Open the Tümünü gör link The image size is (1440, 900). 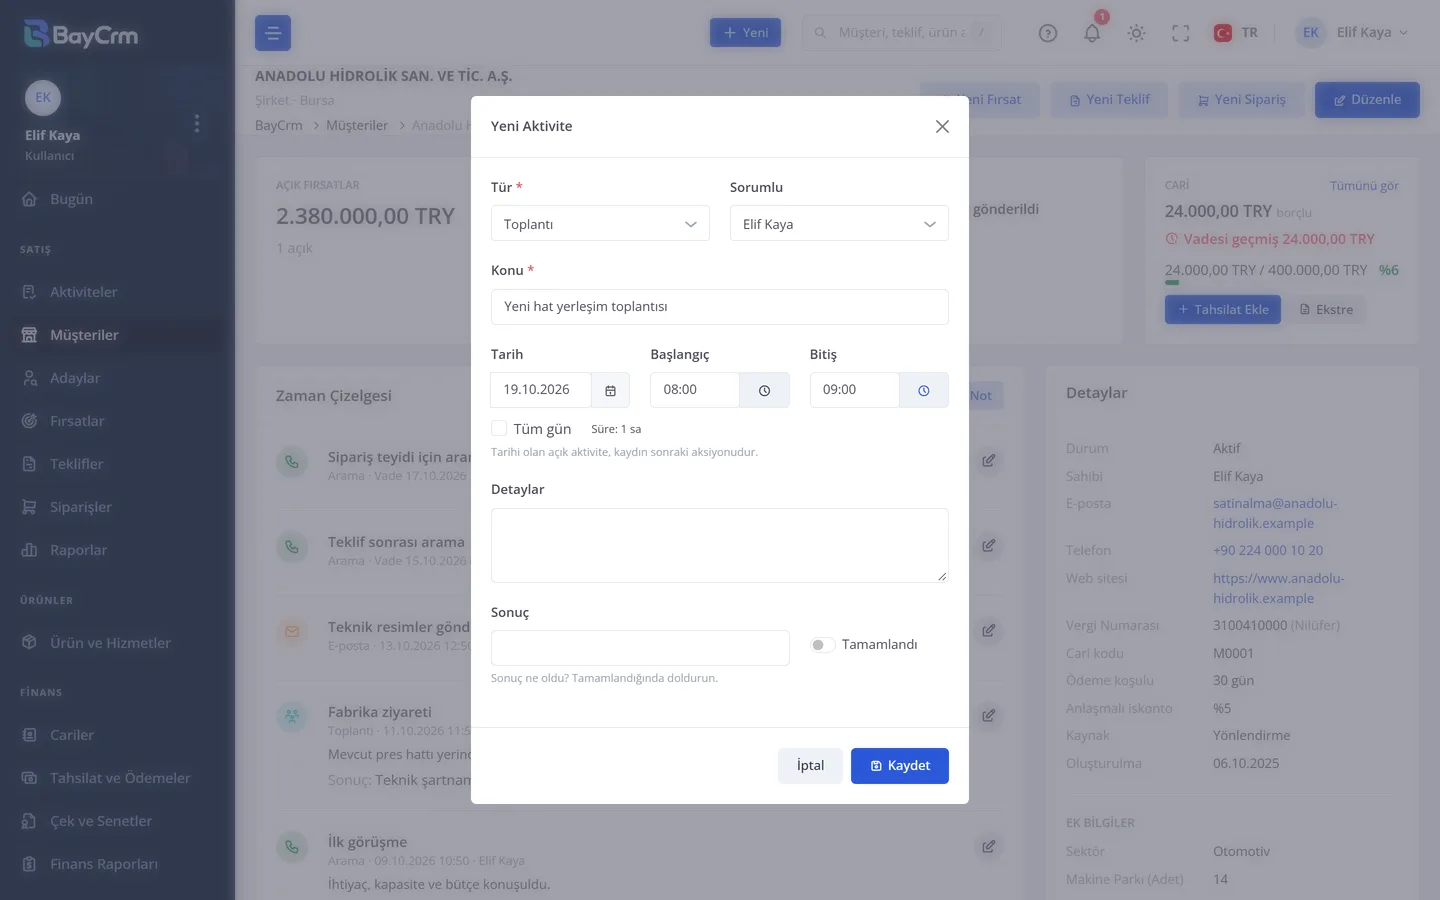pos(1364,186)
